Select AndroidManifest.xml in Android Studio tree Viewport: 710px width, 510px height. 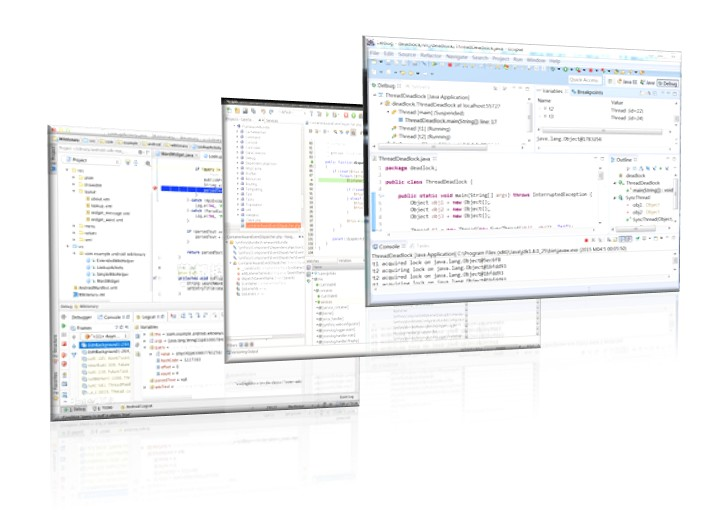(96, 287)
